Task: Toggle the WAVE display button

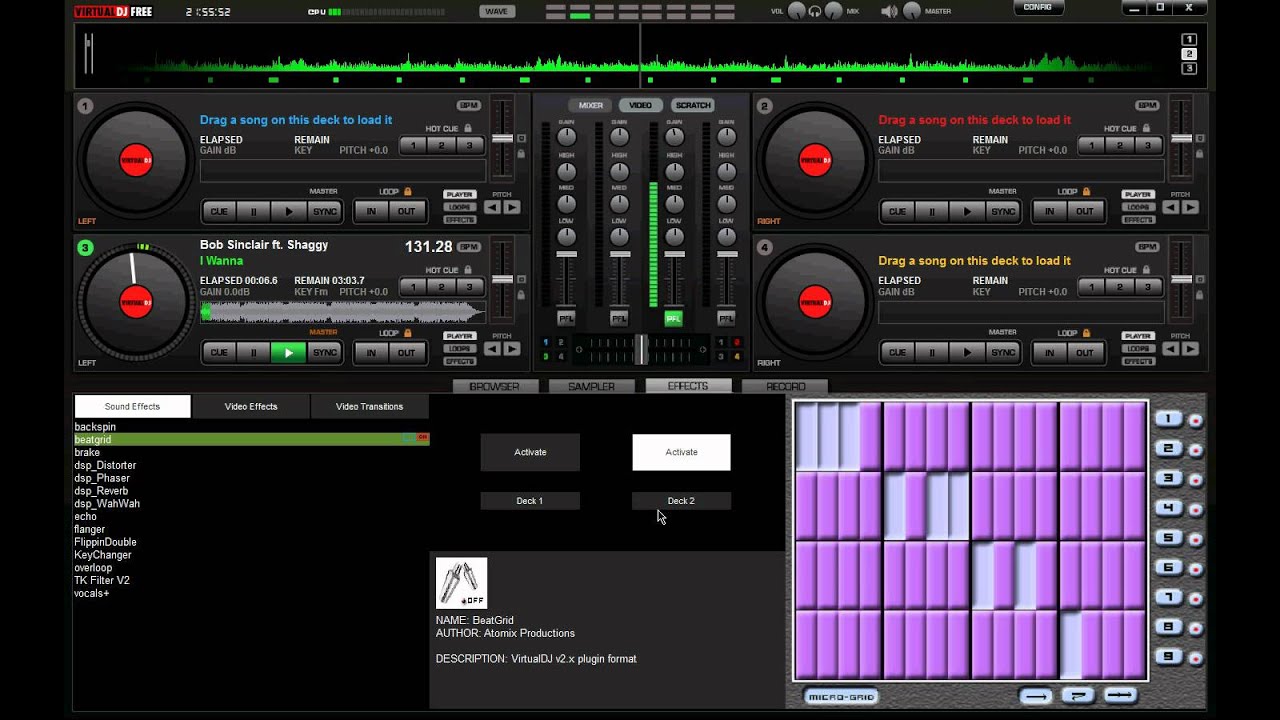Action: 496,12
